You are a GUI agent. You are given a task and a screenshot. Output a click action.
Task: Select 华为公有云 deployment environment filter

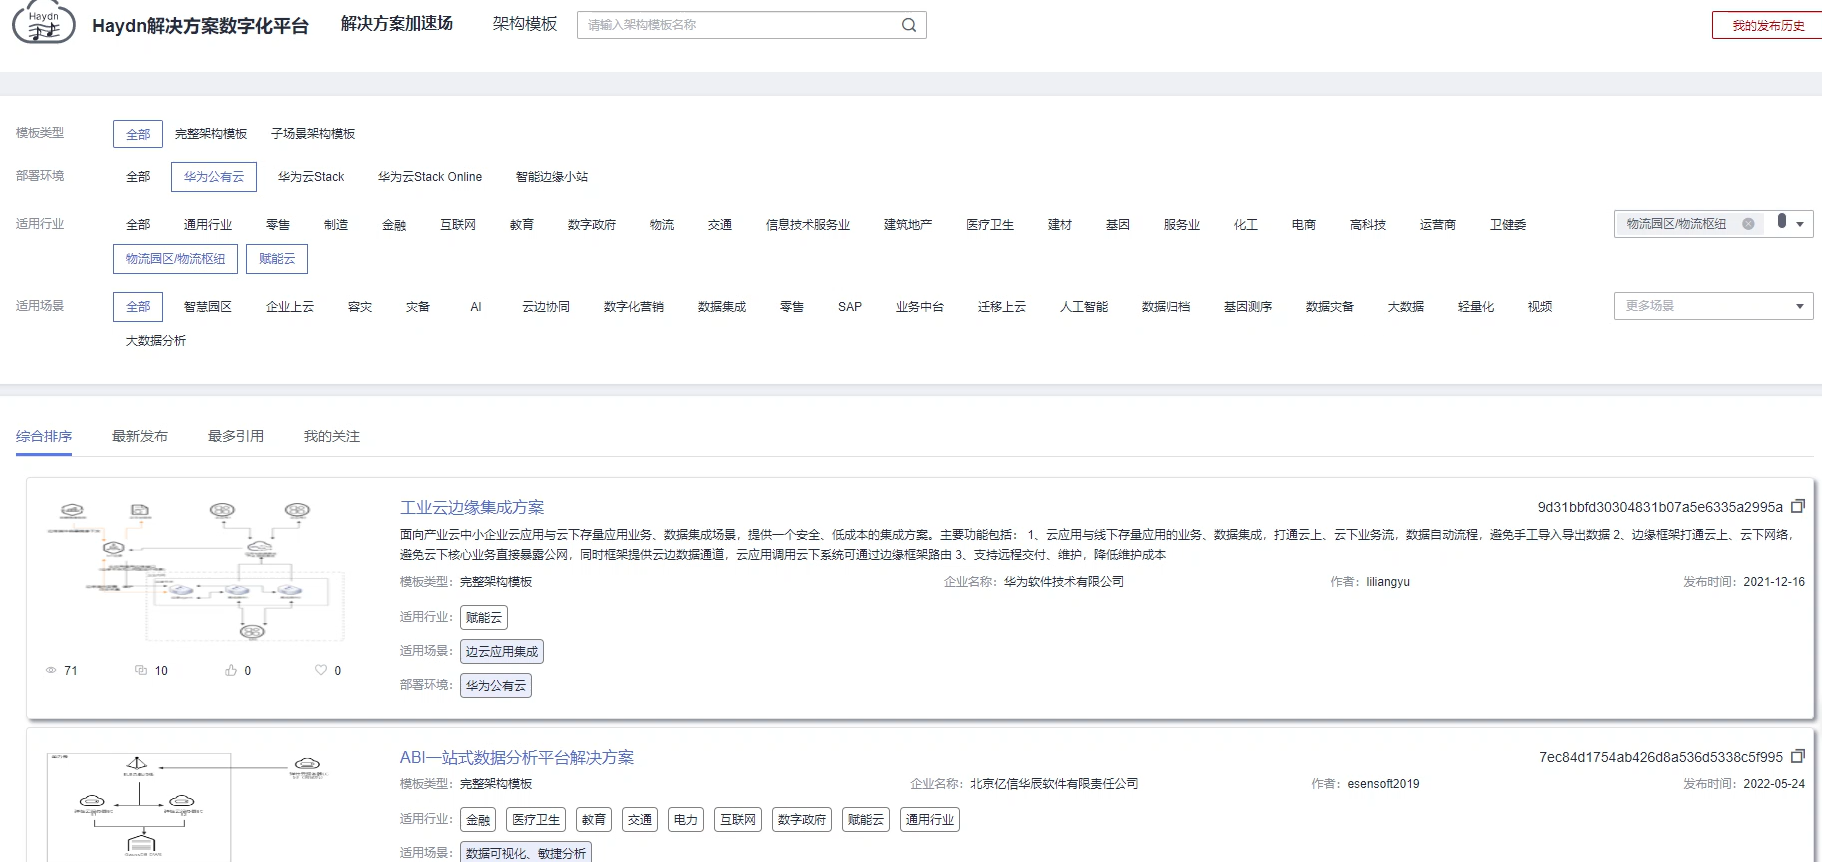pyautogui.click(x=214, y=177)
